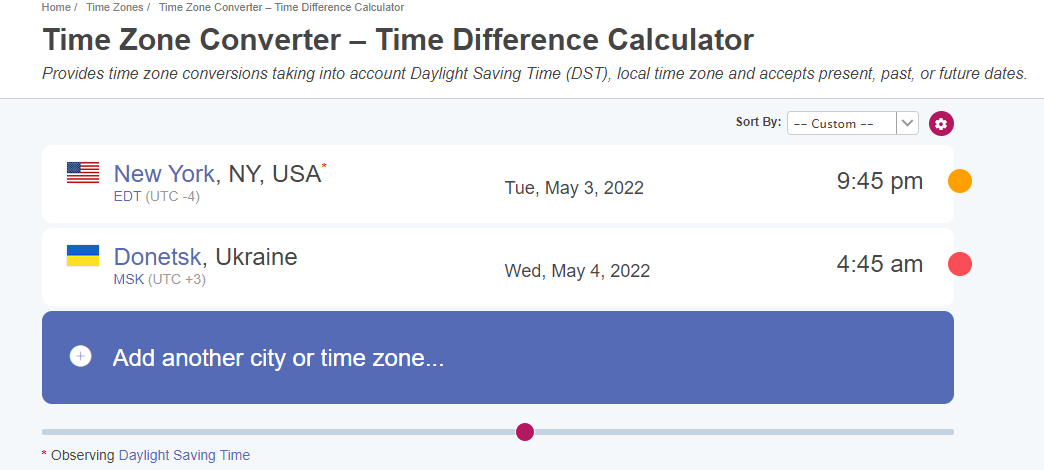Open the Donetsk city link

tap(158, 257)
